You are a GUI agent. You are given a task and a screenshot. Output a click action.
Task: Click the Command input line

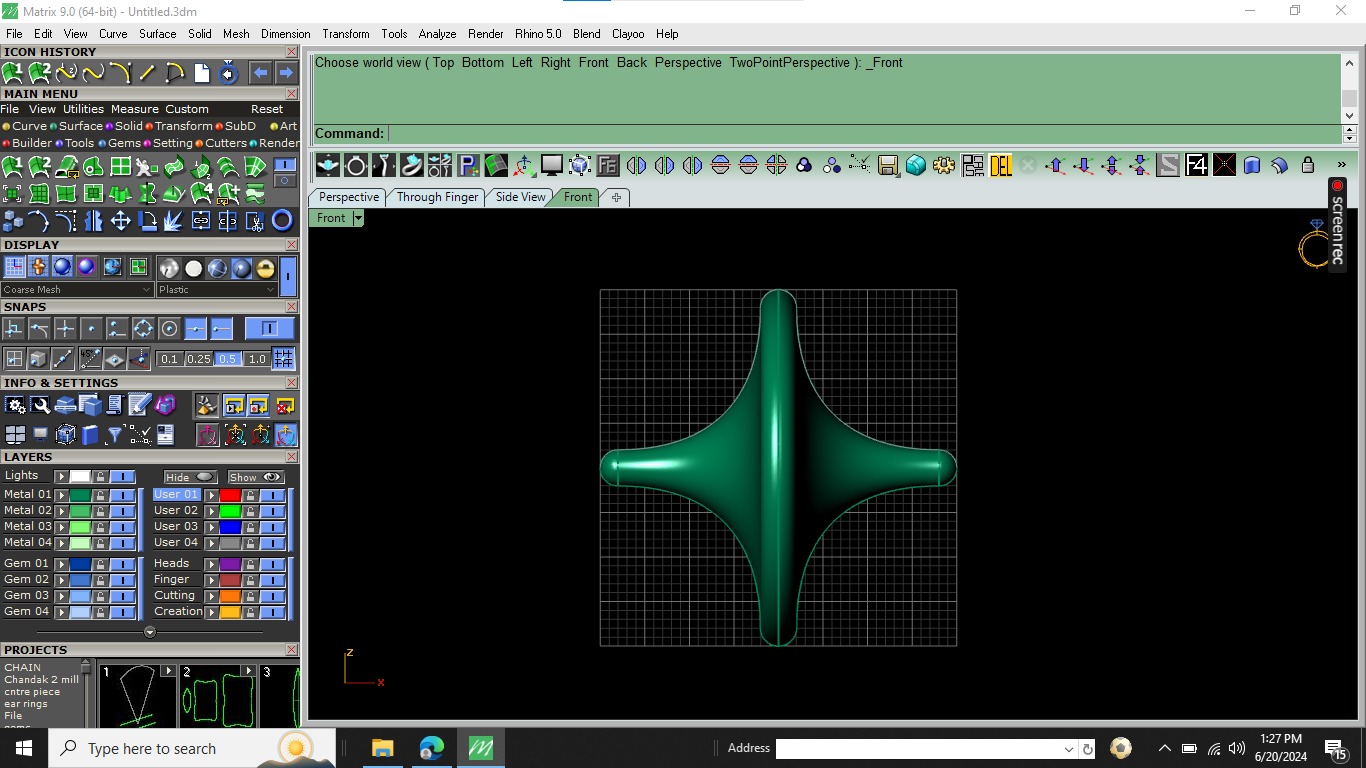point(864,134)
